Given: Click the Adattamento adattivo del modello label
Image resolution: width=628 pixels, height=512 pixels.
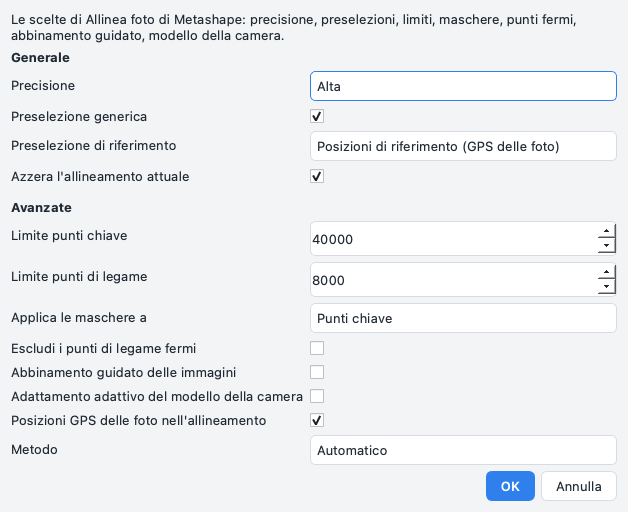Looking at the screenshot, I should coord(157,397).
